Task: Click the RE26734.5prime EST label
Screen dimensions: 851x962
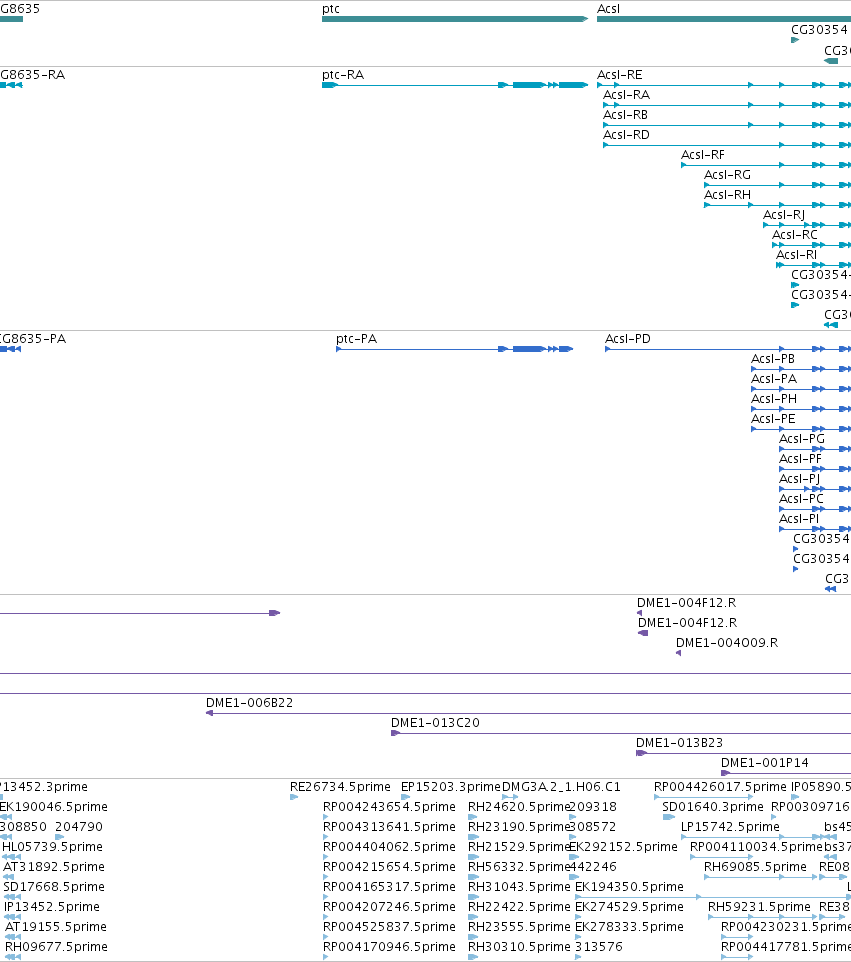Action: tap(341, 787)
